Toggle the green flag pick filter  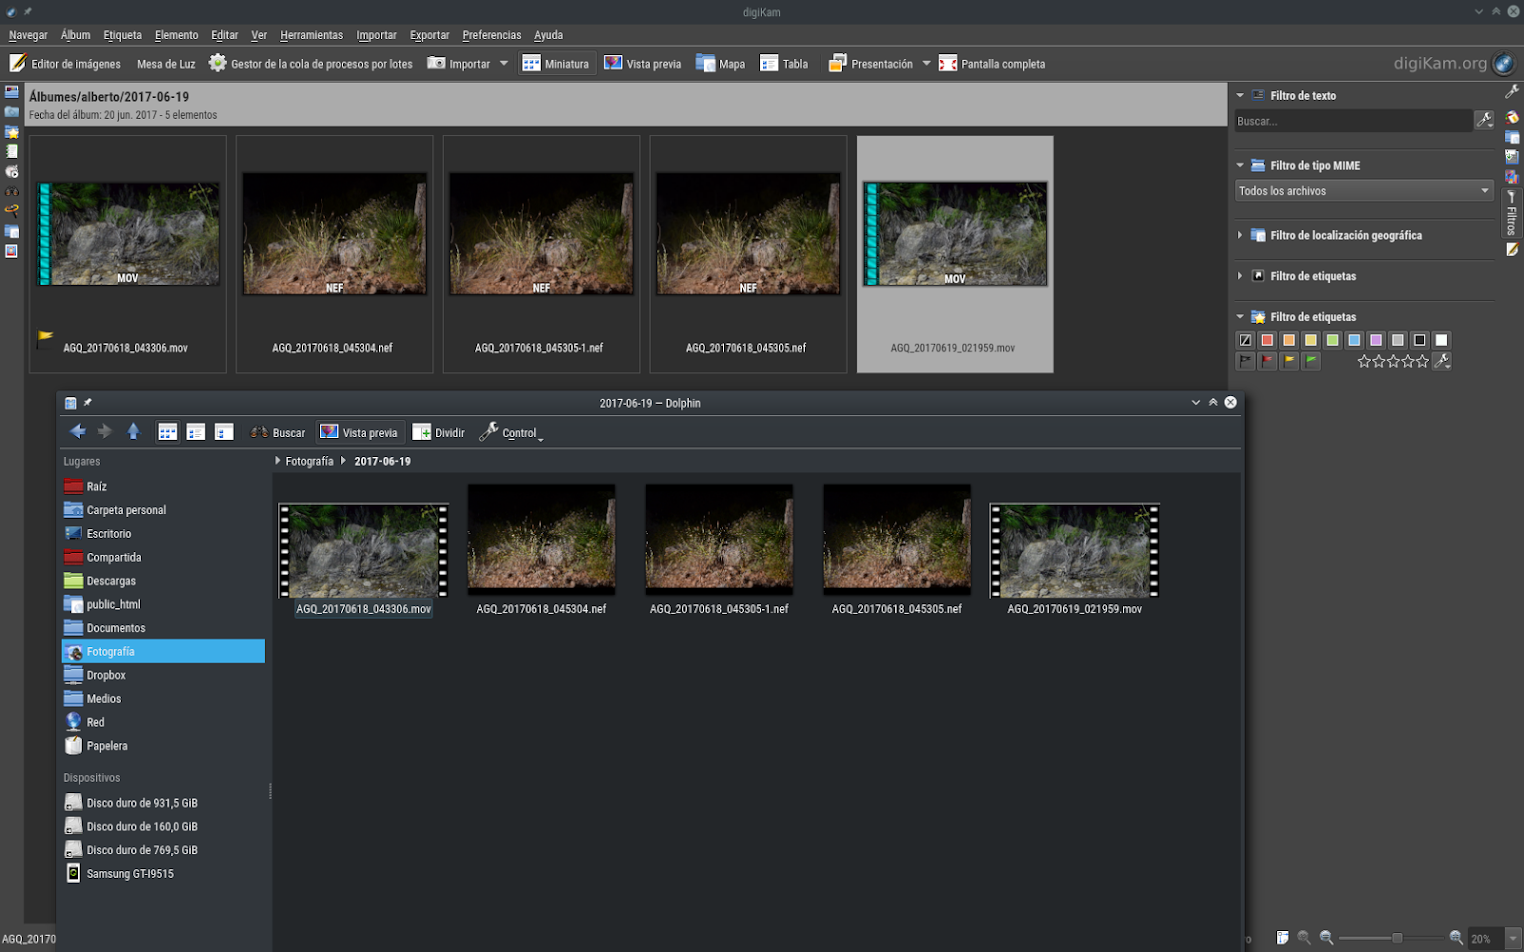click(x=1311, y=362)
